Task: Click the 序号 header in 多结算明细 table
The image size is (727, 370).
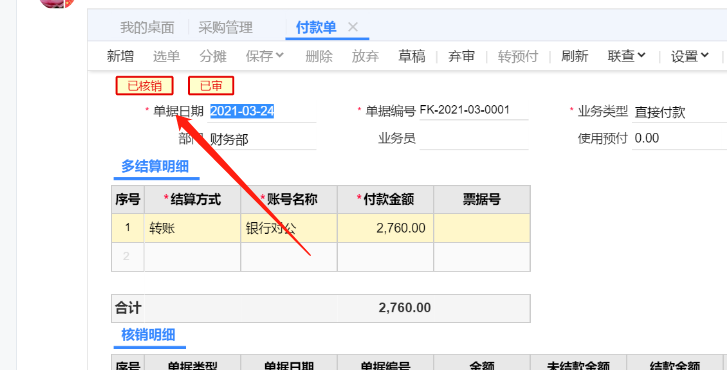Action: 128,200
